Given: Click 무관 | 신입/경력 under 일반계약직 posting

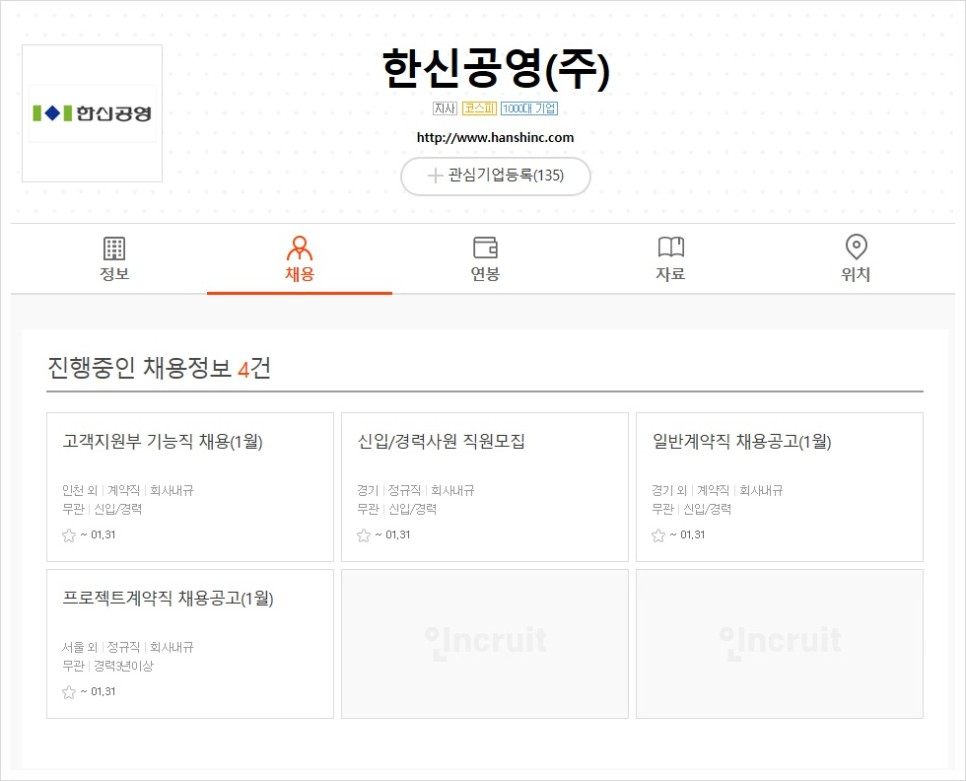Looking at the screenshot, I should point(691,509).
